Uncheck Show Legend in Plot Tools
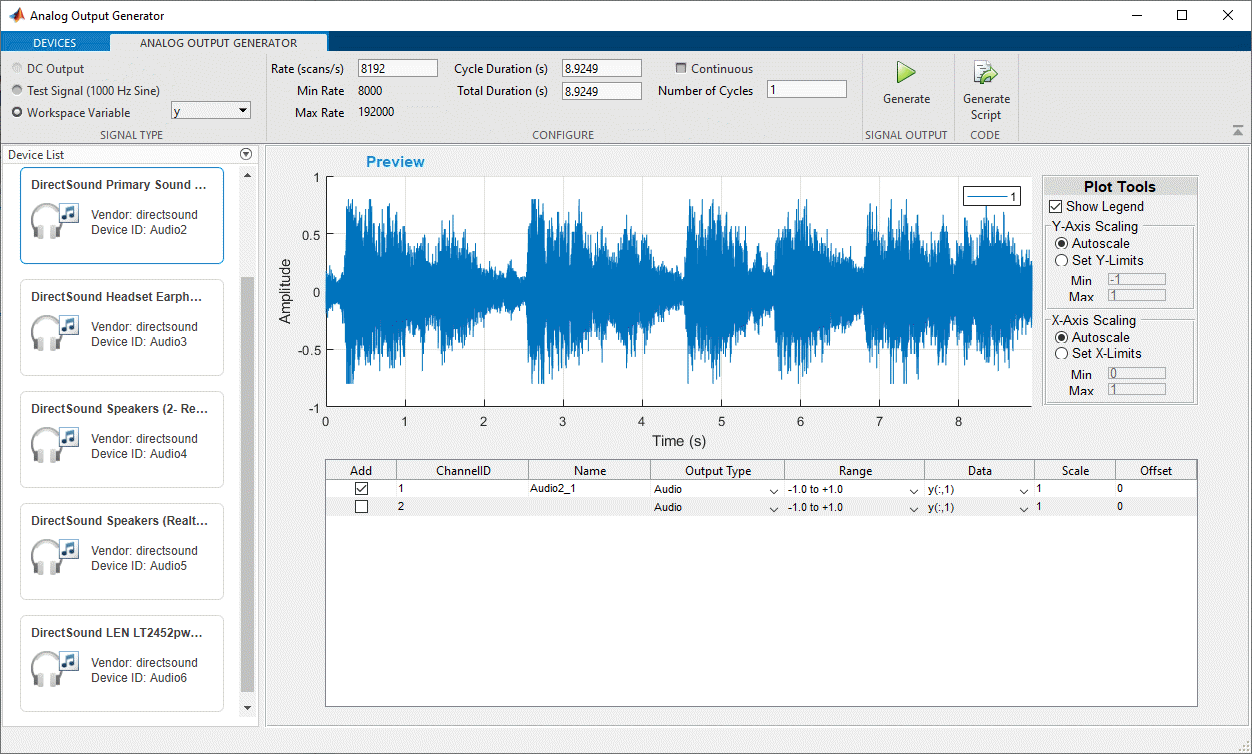Image resolution: width=1252 pixels, height=754 pixels. [x=1055, y=206]
